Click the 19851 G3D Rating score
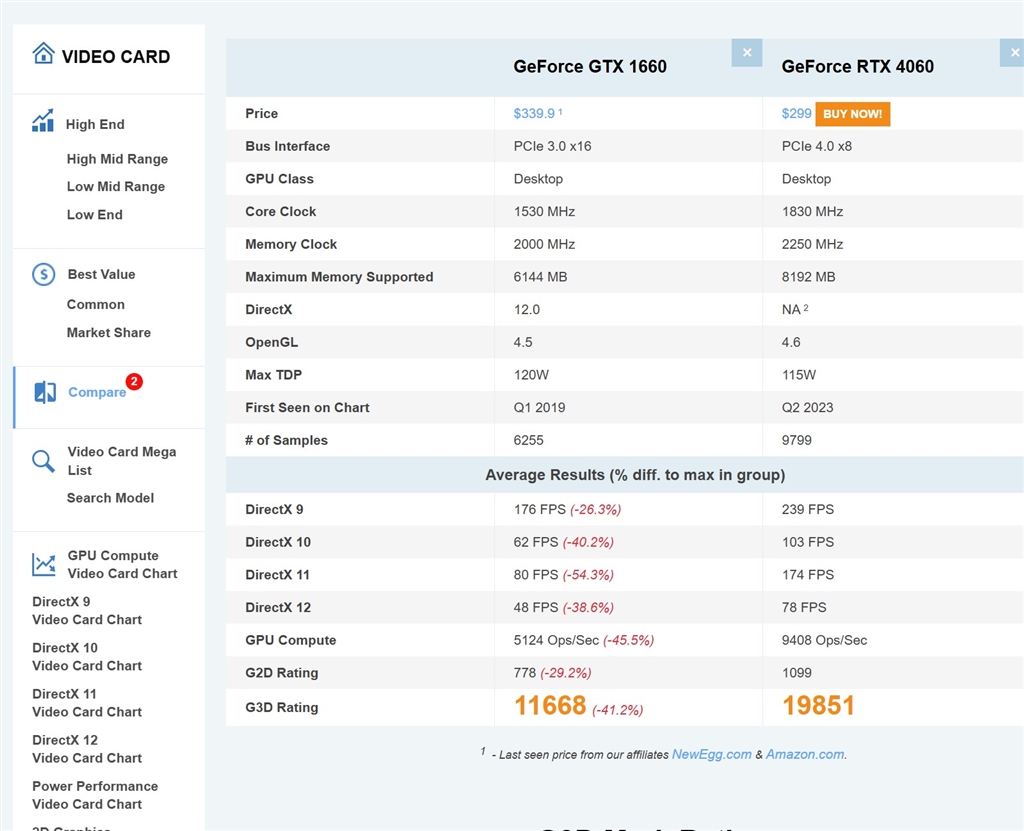 pyautogui.click(x=818, y=706)
